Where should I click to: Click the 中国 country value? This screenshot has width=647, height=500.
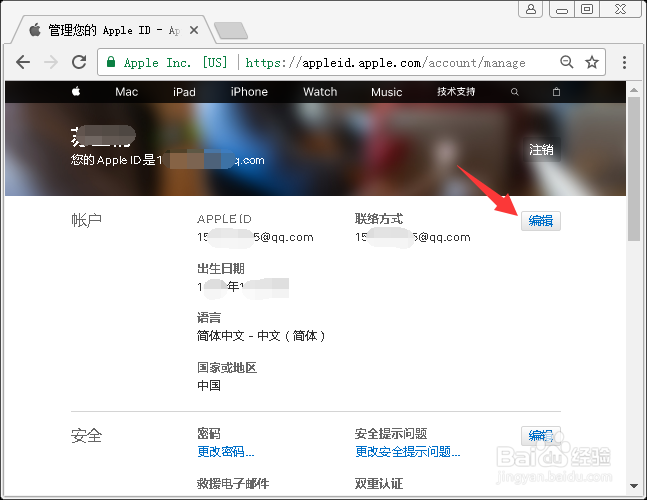point(209,385)
